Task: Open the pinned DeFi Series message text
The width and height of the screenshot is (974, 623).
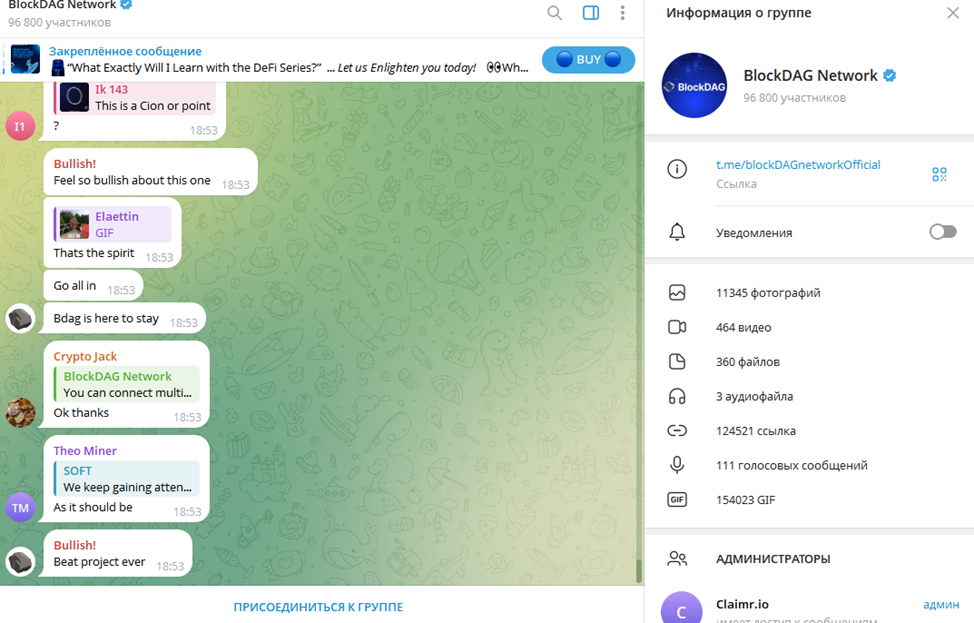Action: pos(289,68)
